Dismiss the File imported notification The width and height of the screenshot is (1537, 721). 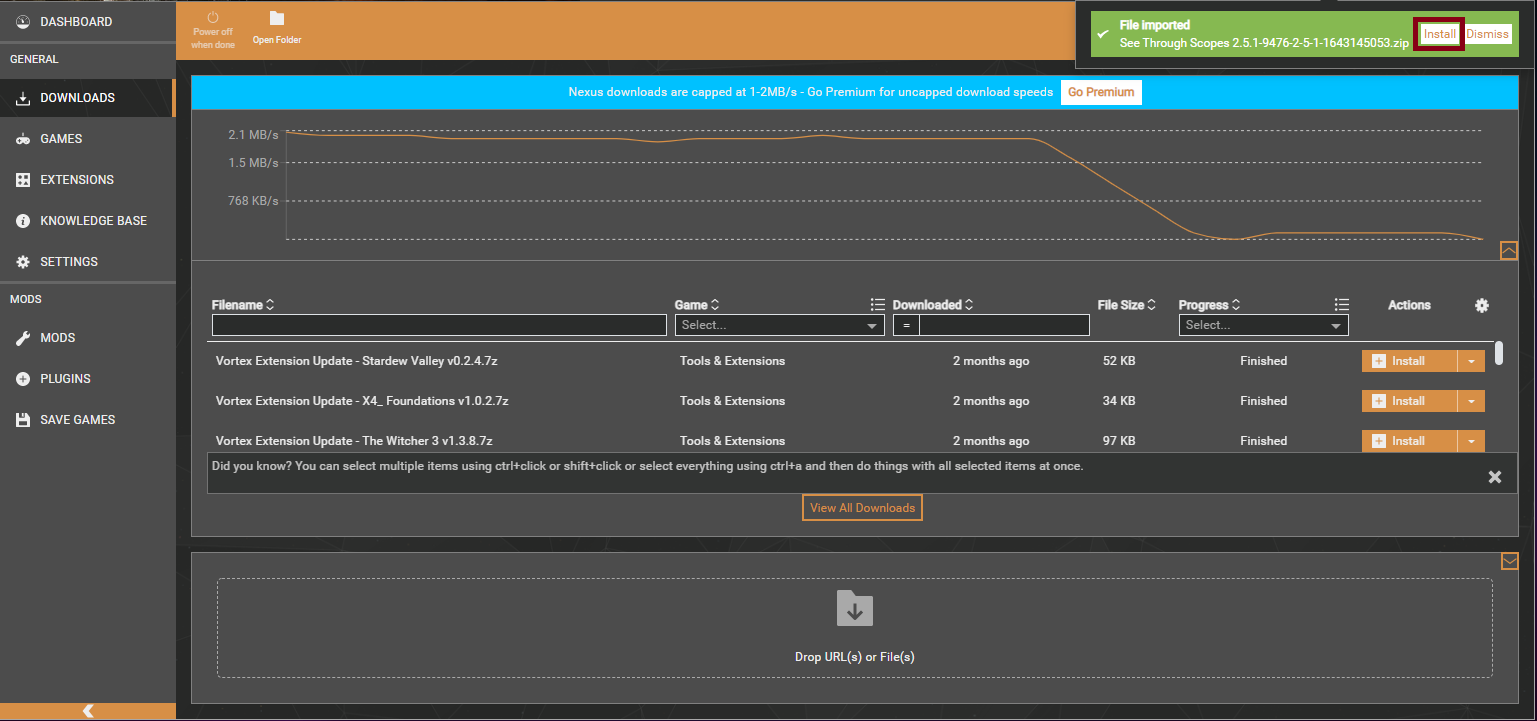(x=1488, y=34)
